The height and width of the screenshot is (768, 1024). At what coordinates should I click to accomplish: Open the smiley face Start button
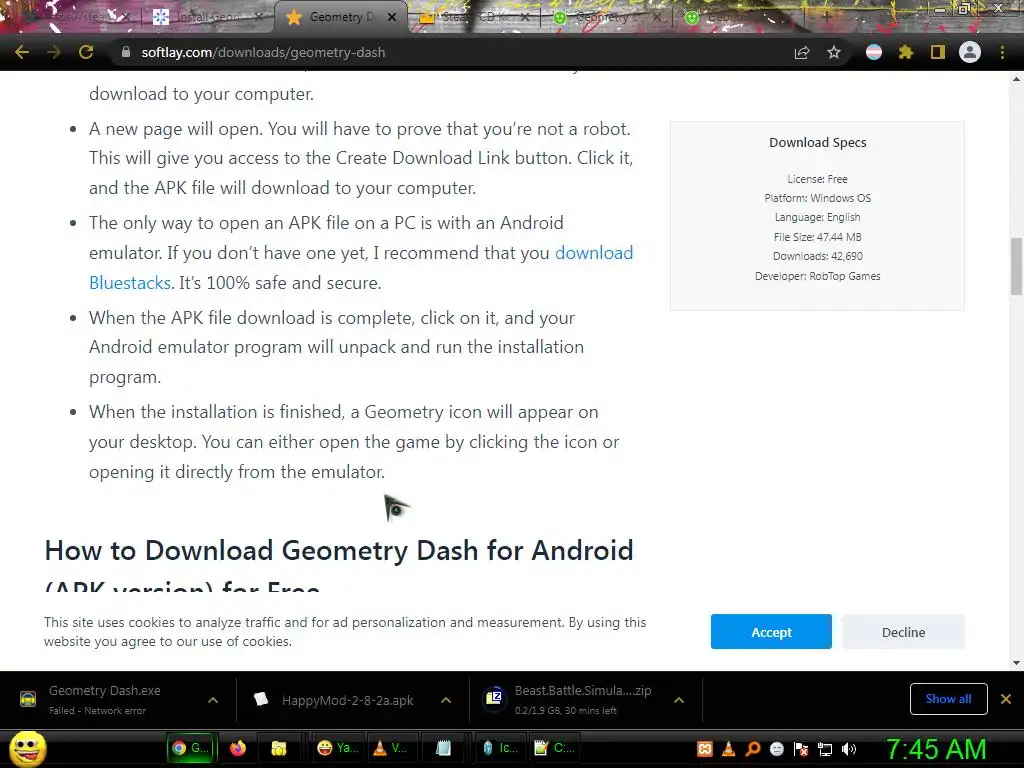click(28, 748)
